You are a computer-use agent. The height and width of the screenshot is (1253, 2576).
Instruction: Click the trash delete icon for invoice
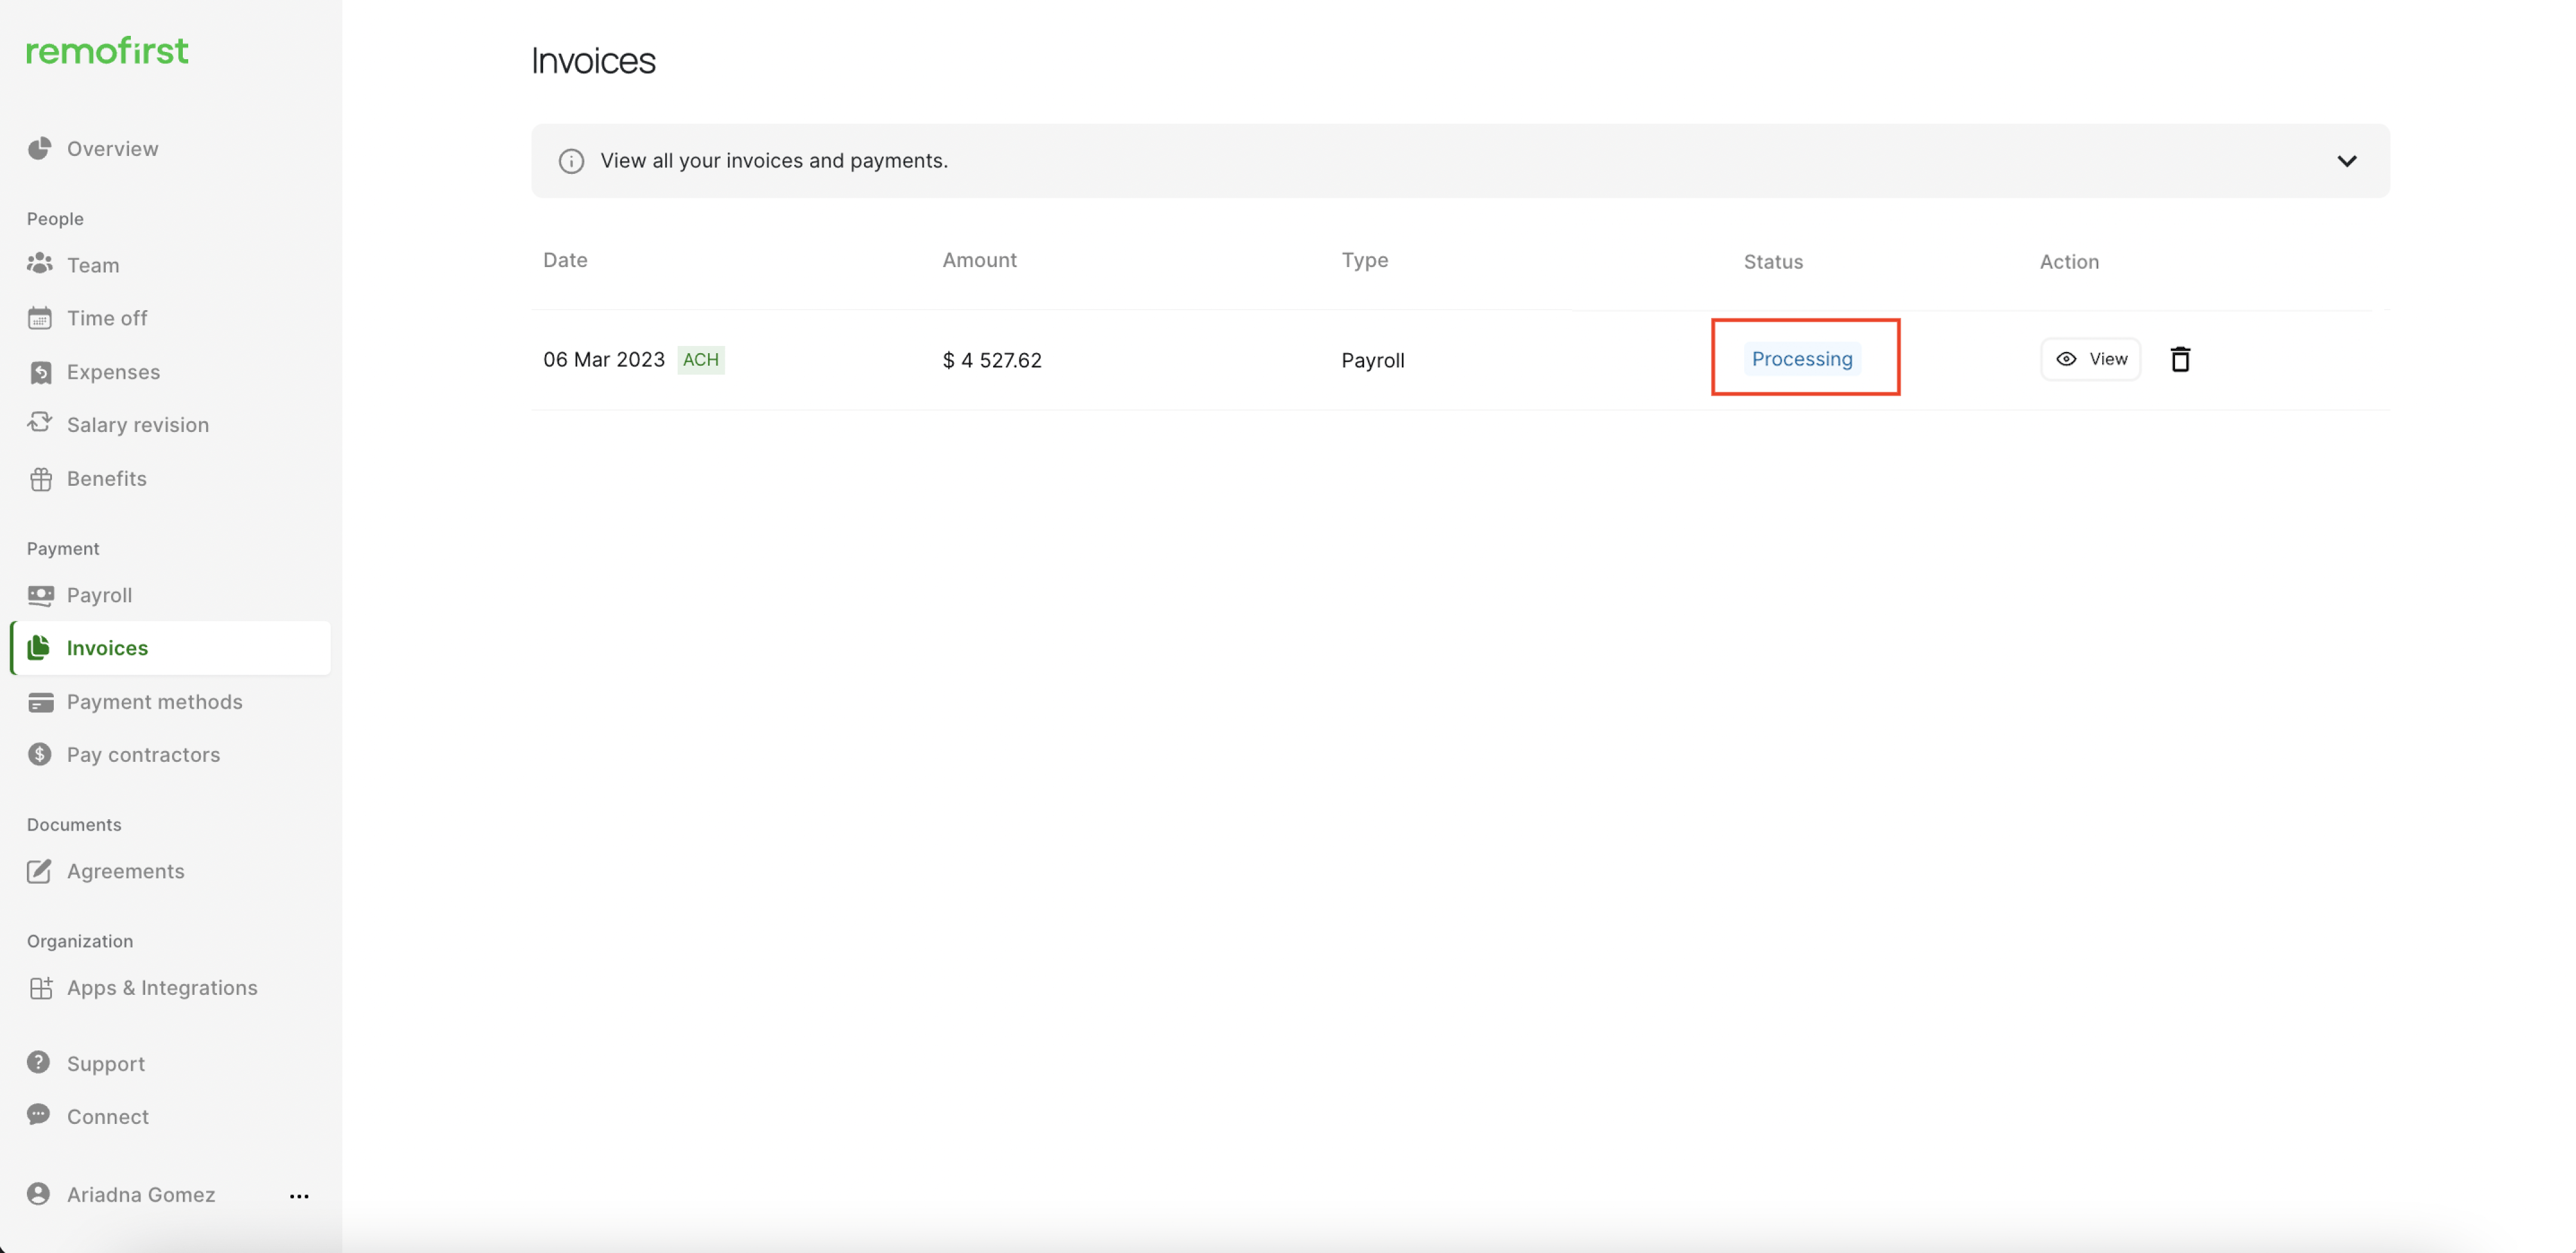pos(2180,359)
